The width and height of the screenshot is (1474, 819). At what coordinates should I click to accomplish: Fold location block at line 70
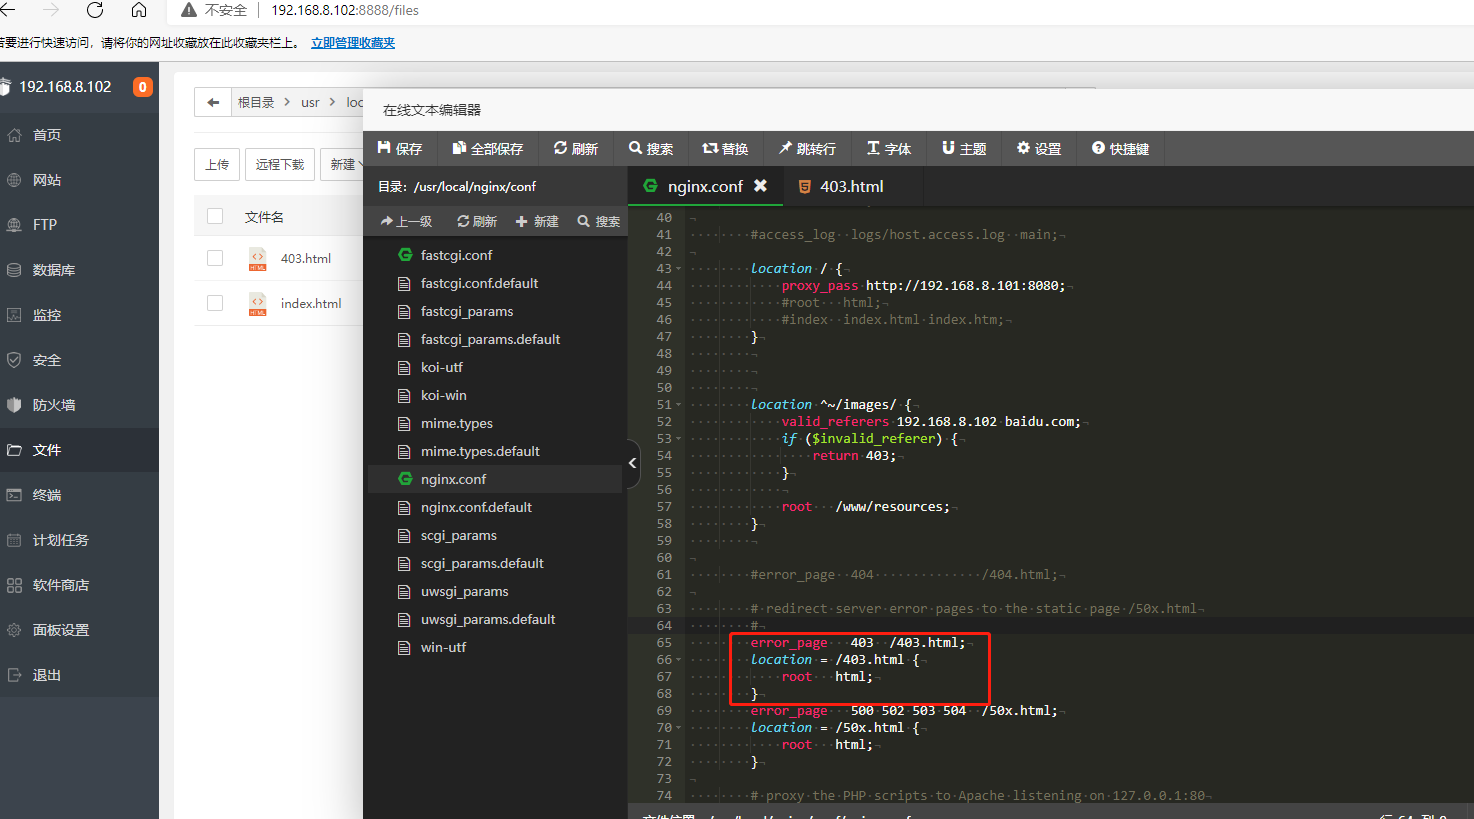pos(679,728)
